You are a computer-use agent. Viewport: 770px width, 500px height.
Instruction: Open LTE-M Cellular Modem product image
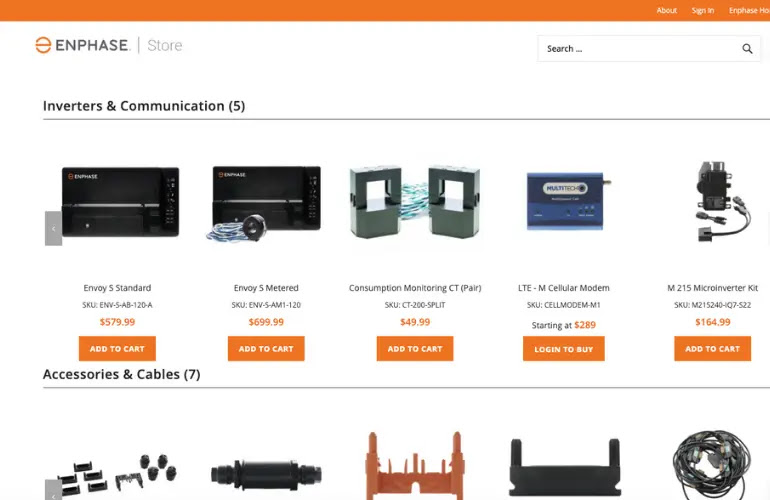point(569,201)
